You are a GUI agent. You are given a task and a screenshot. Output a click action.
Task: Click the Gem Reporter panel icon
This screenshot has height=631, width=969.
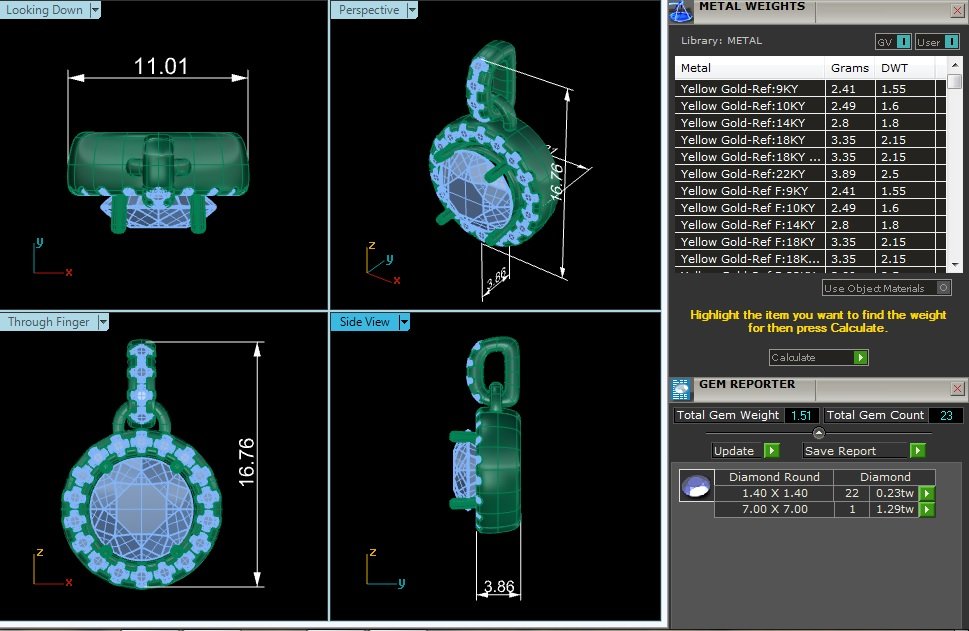point(681,389)
